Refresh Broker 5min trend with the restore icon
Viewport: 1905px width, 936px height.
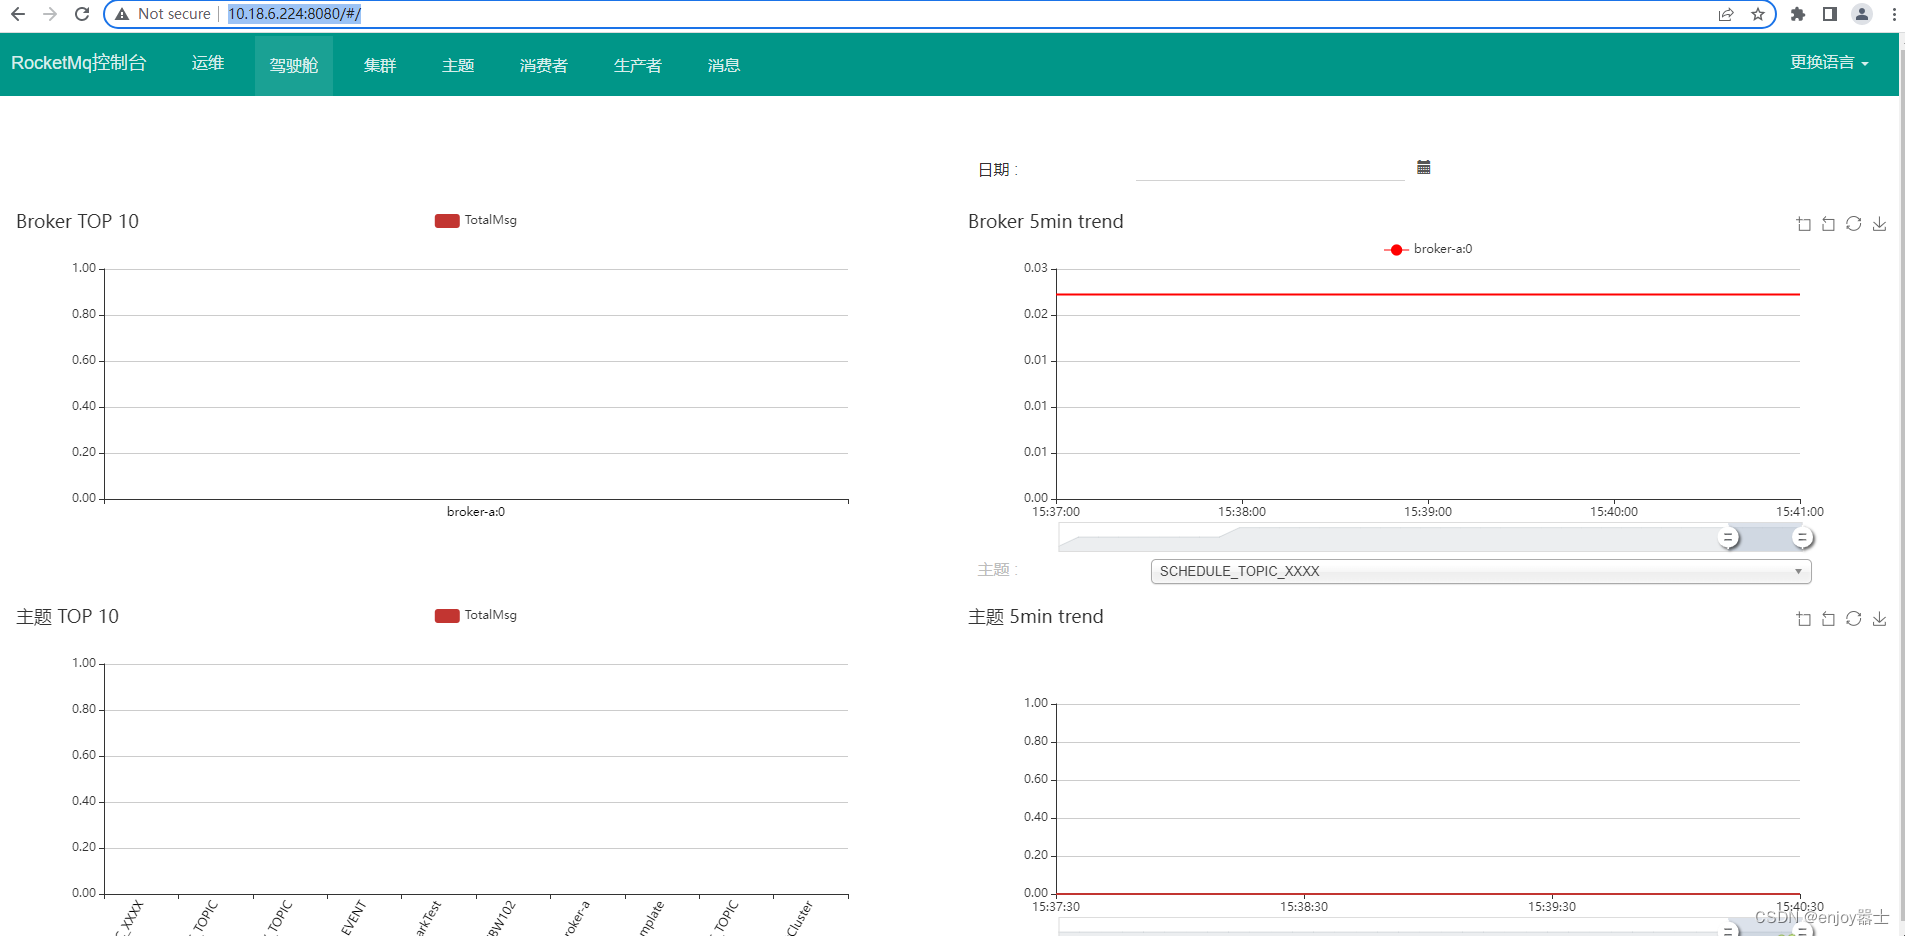click(x=1854, y=224)
